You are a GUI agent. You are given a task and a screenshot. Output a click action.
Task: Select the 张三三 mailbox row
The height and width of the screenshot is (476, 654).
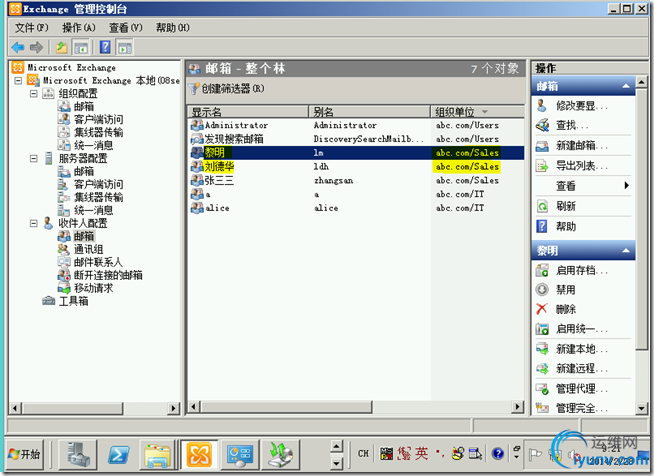pyautogui.click(x=357, y=180)
